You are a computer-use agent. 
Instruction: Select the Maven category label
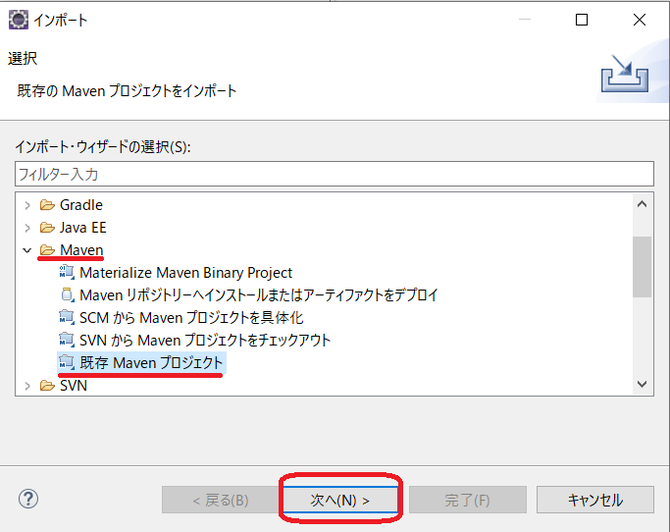click(x=82, y=250)
